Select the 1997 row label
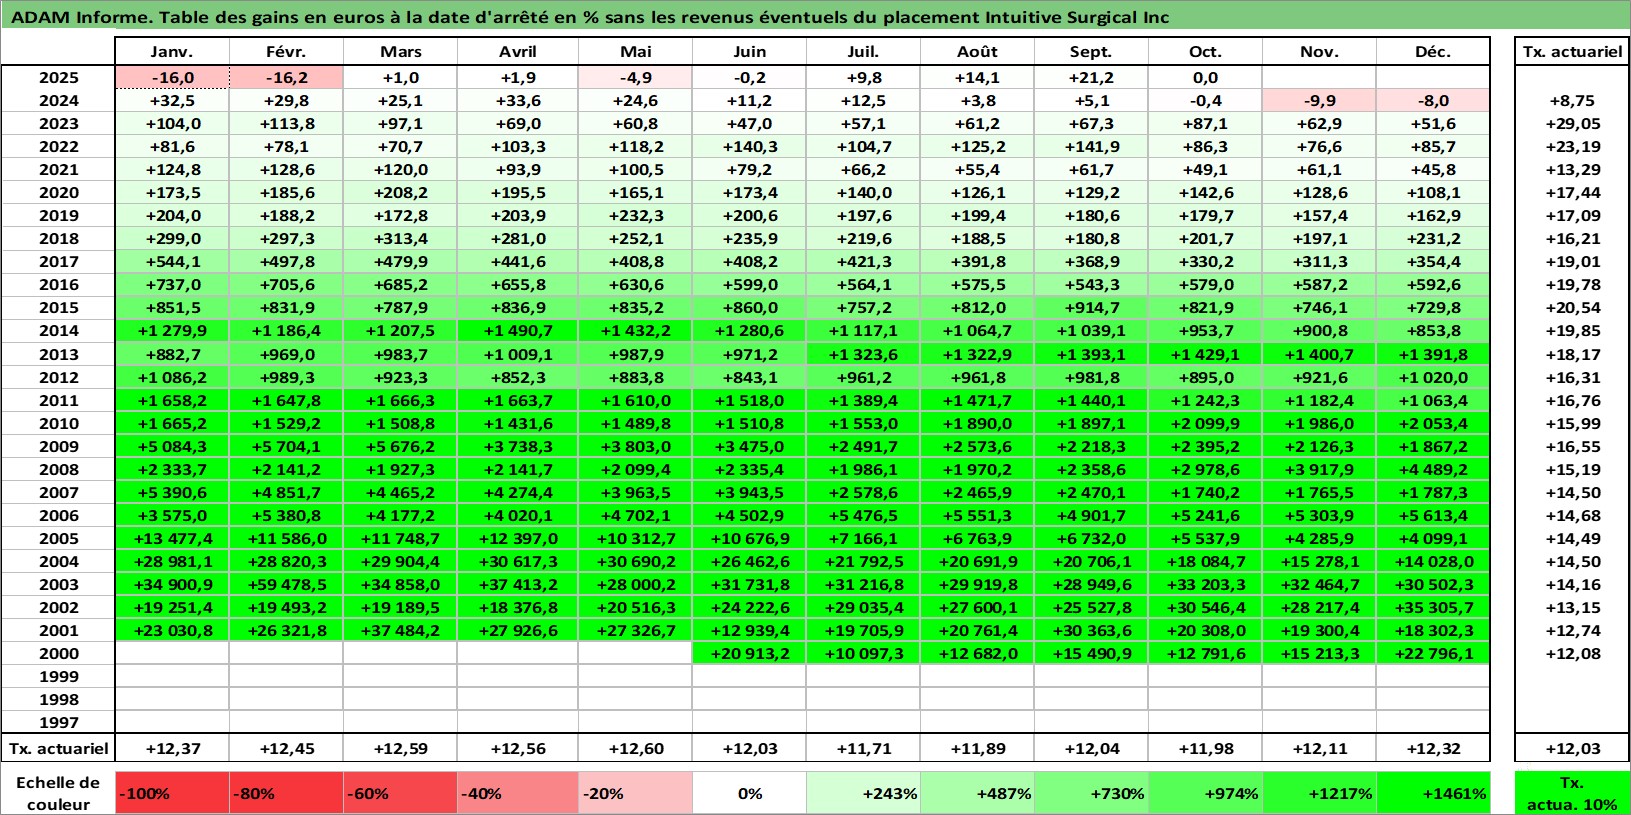 click(59, 722)
